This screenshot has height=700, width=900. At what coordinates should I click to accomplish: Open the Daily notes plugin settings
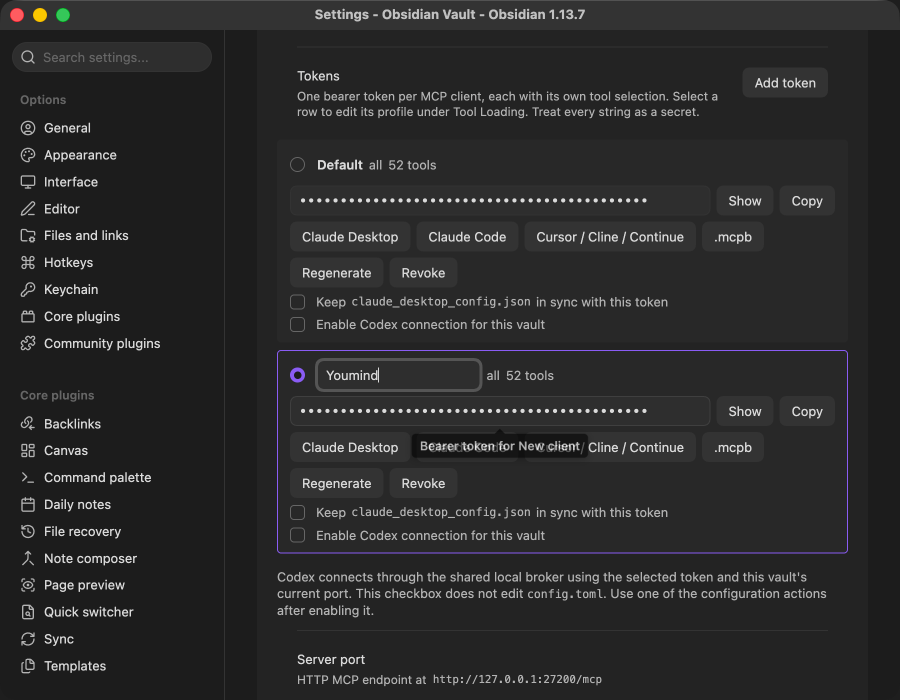pyautogui.click(x=77, y=504)
